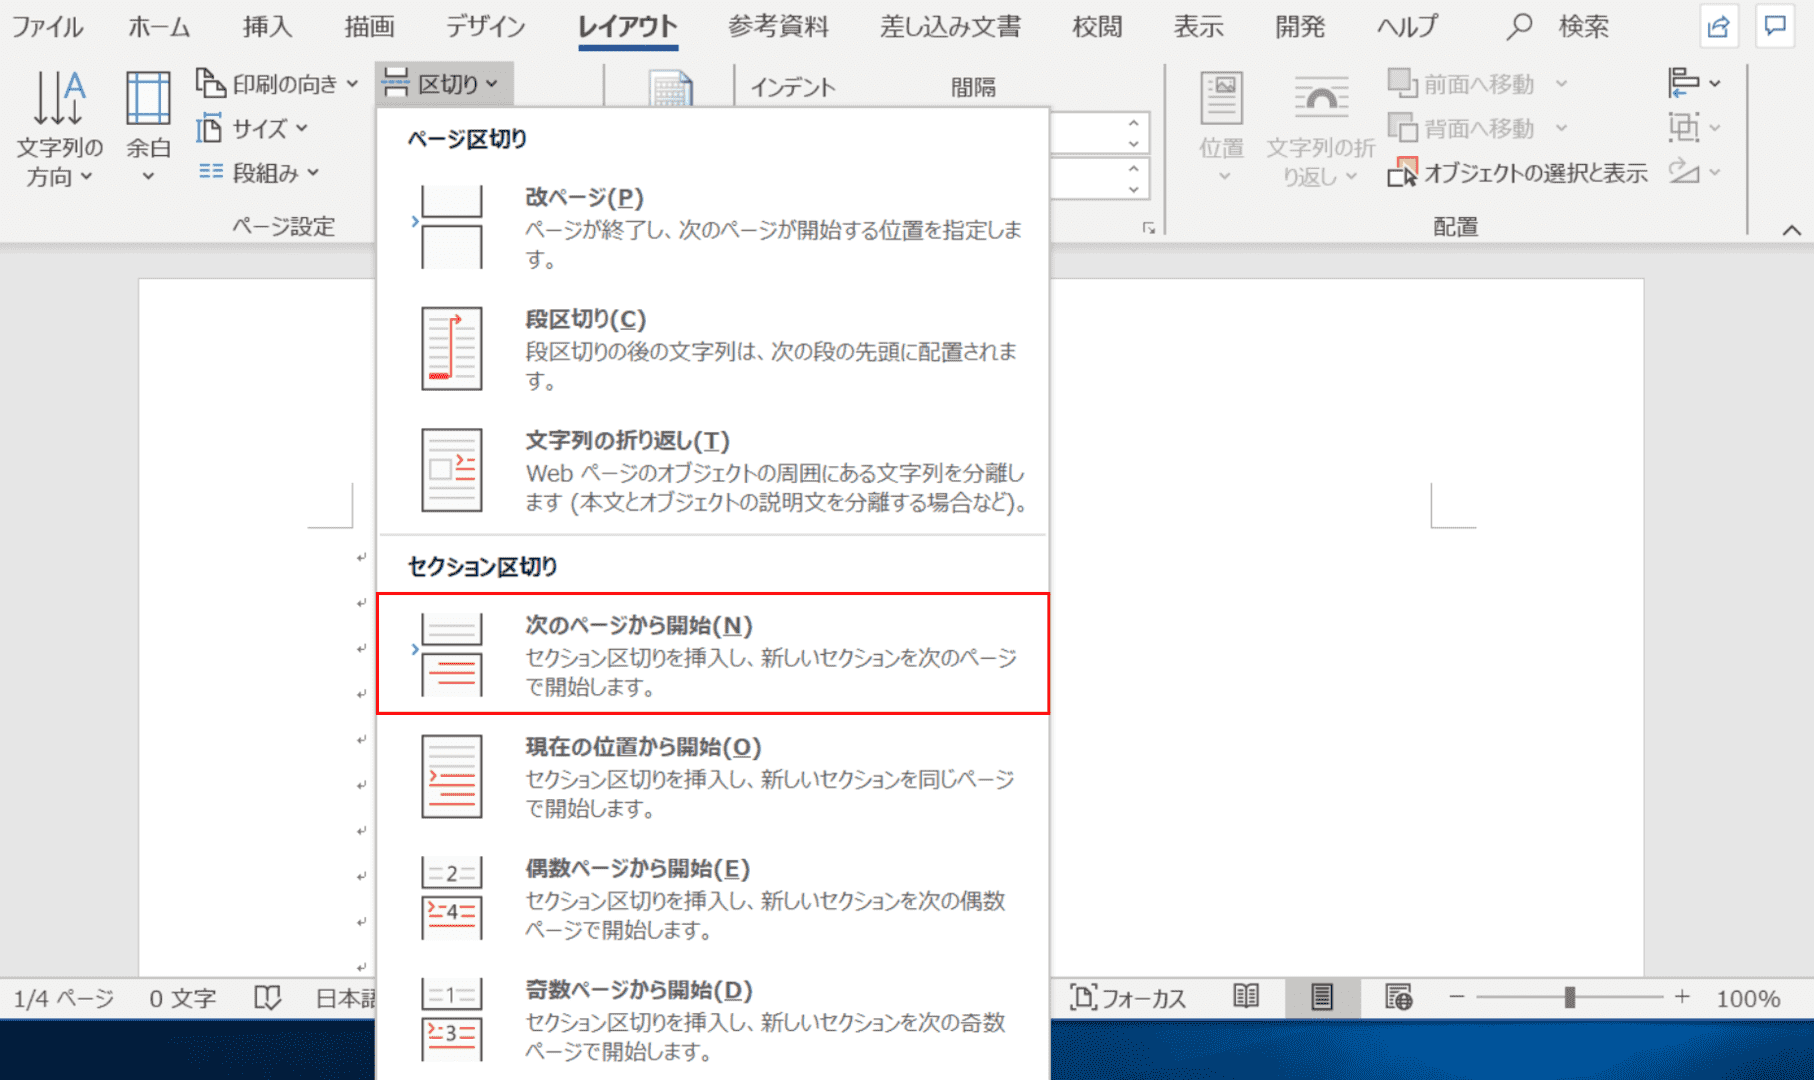Collapse the ribbon with the chevron
1814x1080 pixels.
1791,230
